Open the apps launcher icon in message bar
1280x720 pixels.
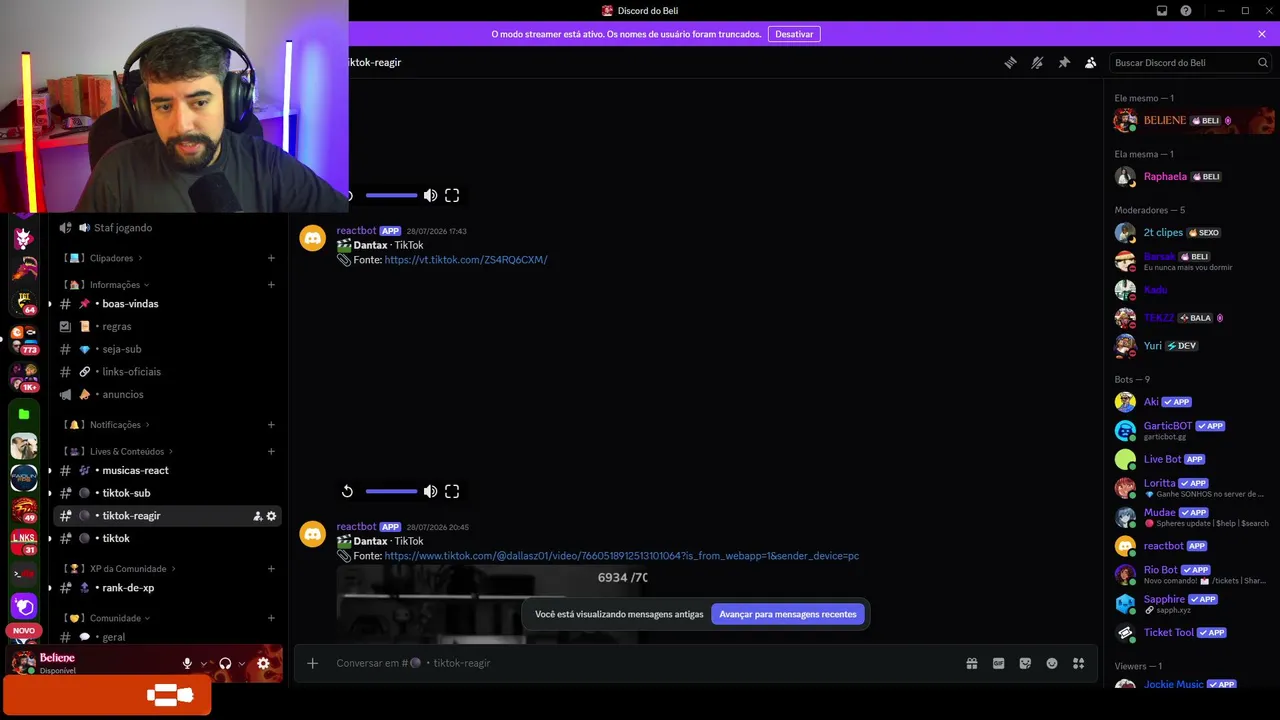coord(1078,663)
